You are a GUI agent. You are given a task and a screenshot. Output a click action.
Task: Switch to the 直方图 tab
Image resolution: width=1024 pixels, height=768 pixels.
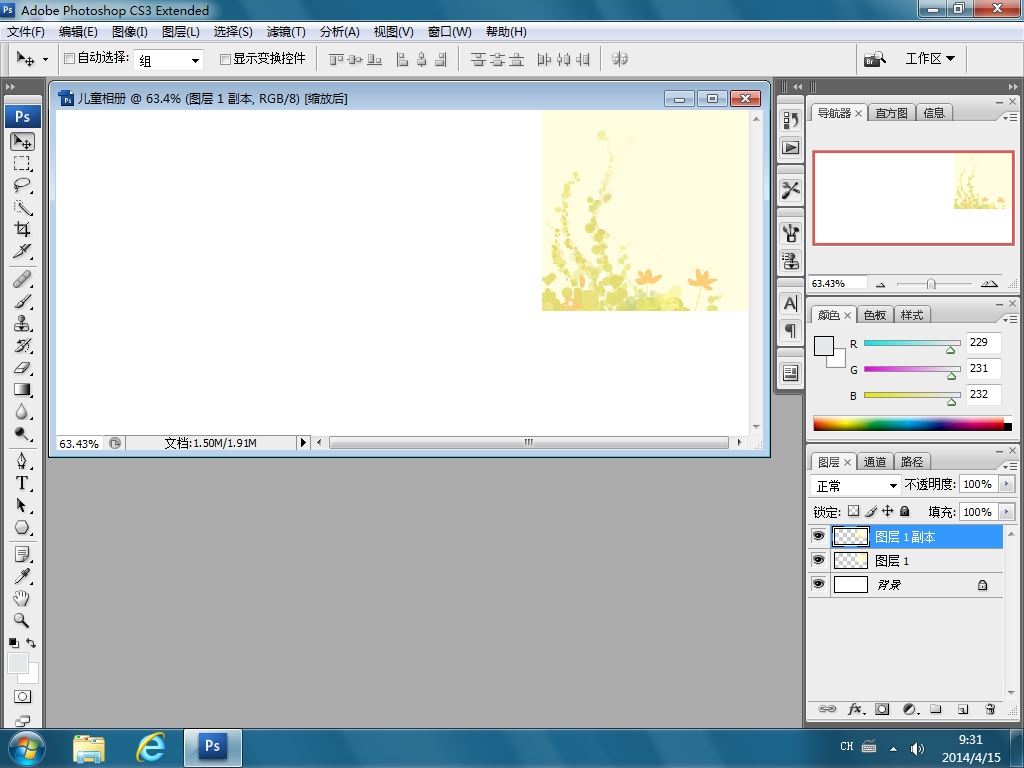pyautogui.click(x=891, y=113)
